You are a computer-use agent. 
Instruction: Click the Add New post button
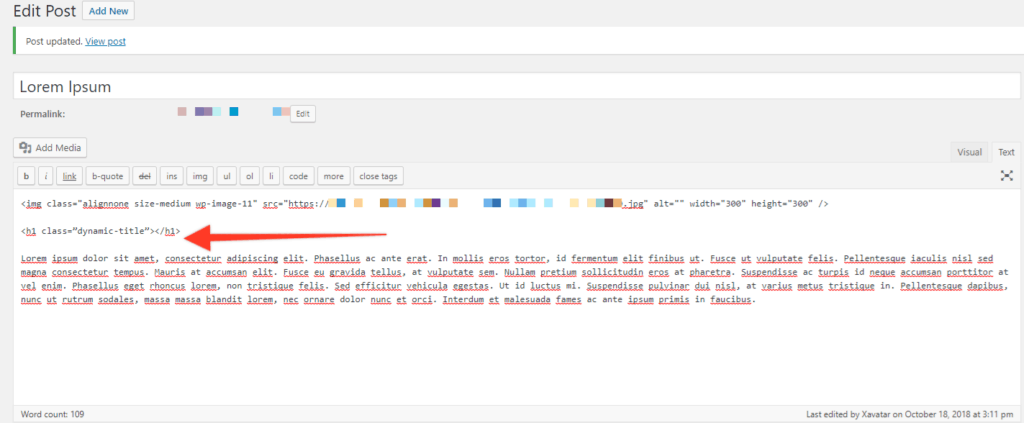pyautogui.click(x=108, y=11)
